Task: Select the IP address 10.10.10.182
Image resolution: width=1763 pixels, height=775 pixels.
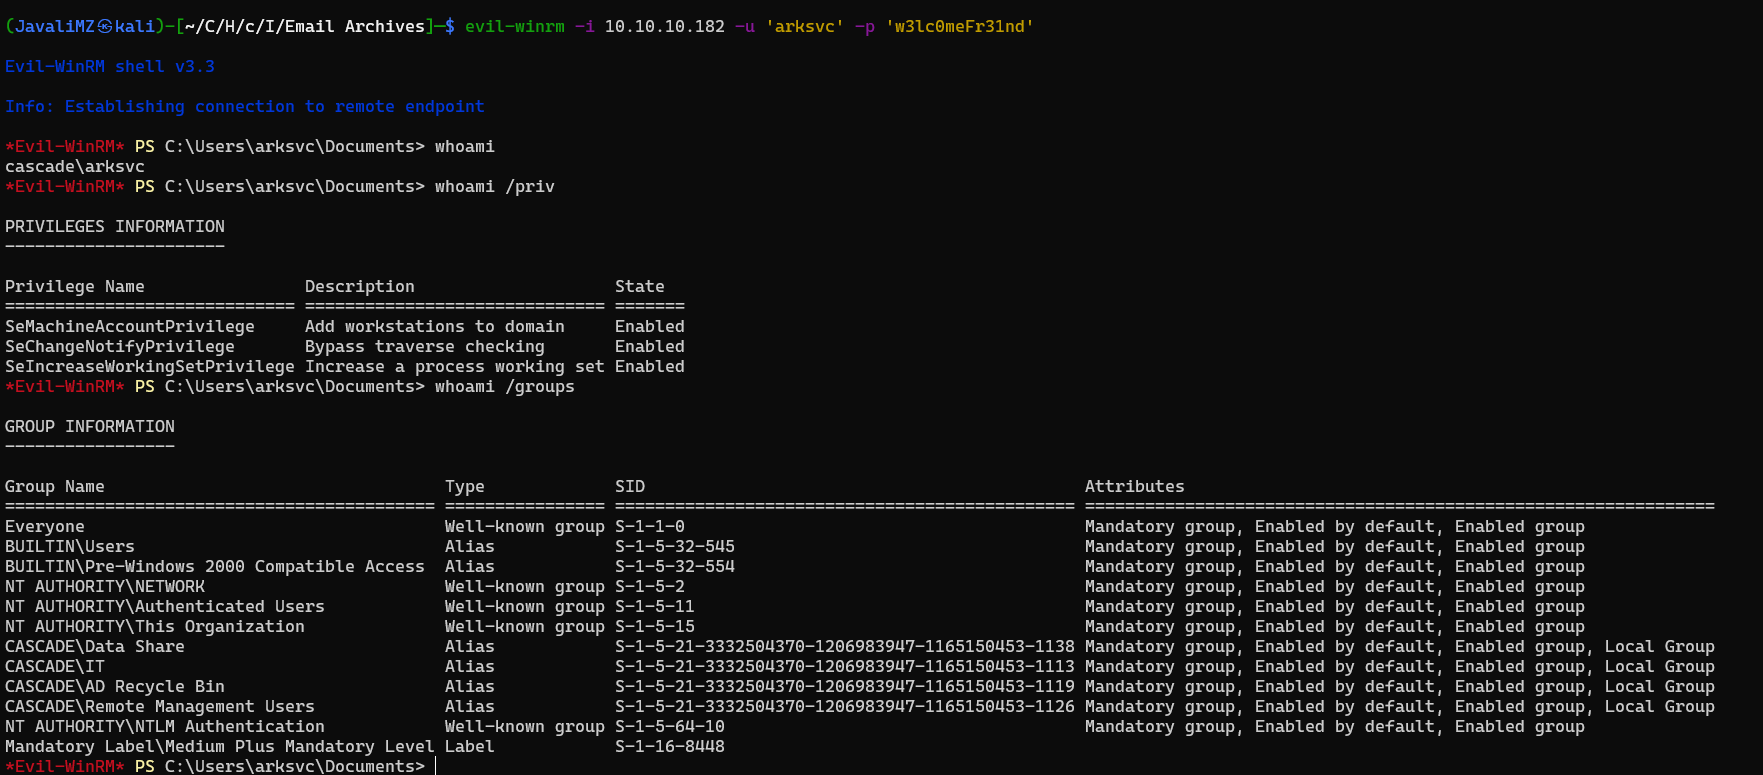Action: 665,26
